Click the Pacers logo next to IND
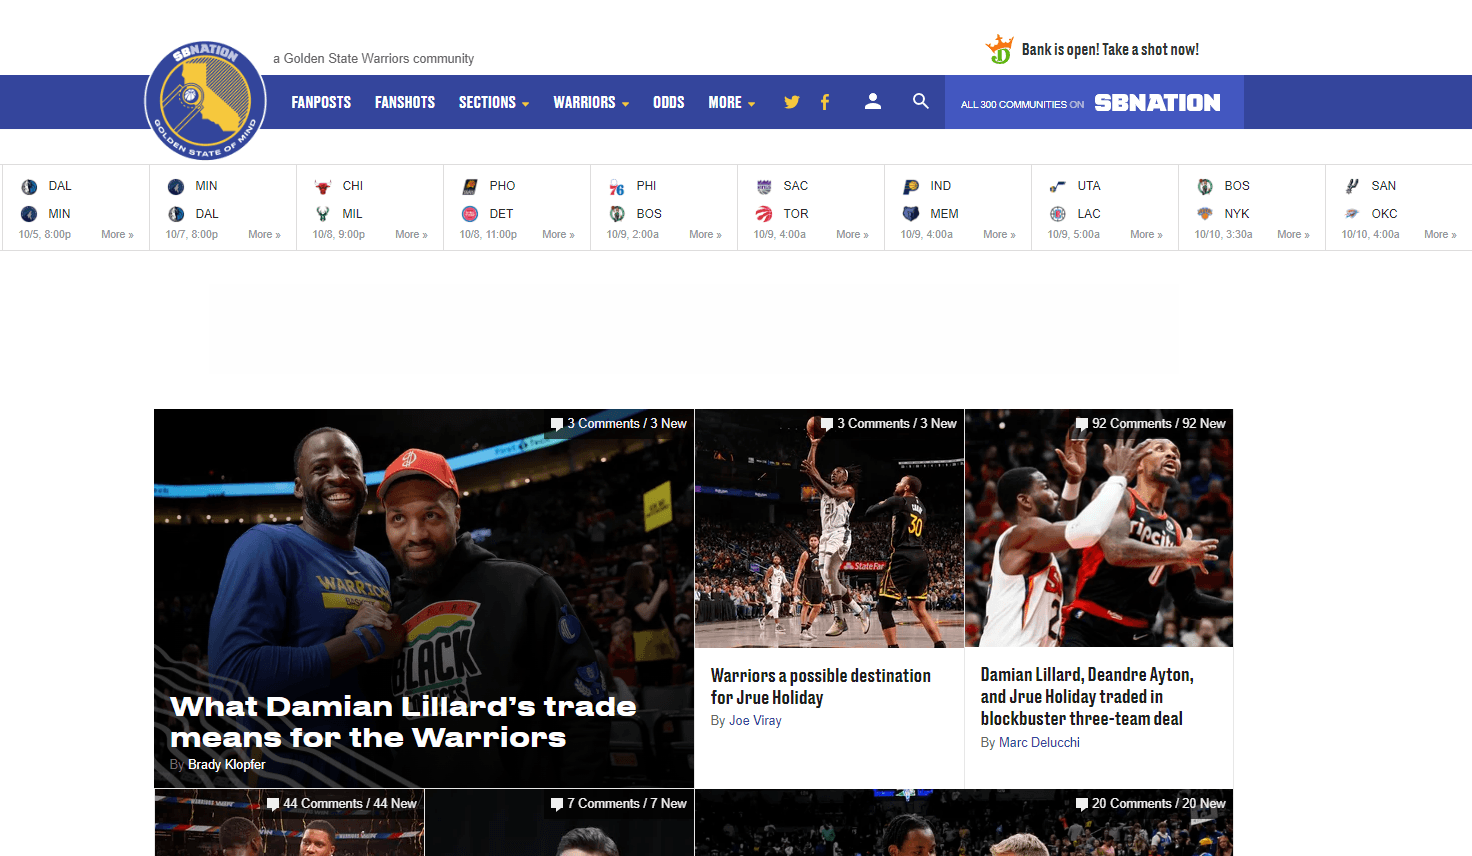This screenshot has width=1472, height=856. pyautogui.click(x=910, y=187)
